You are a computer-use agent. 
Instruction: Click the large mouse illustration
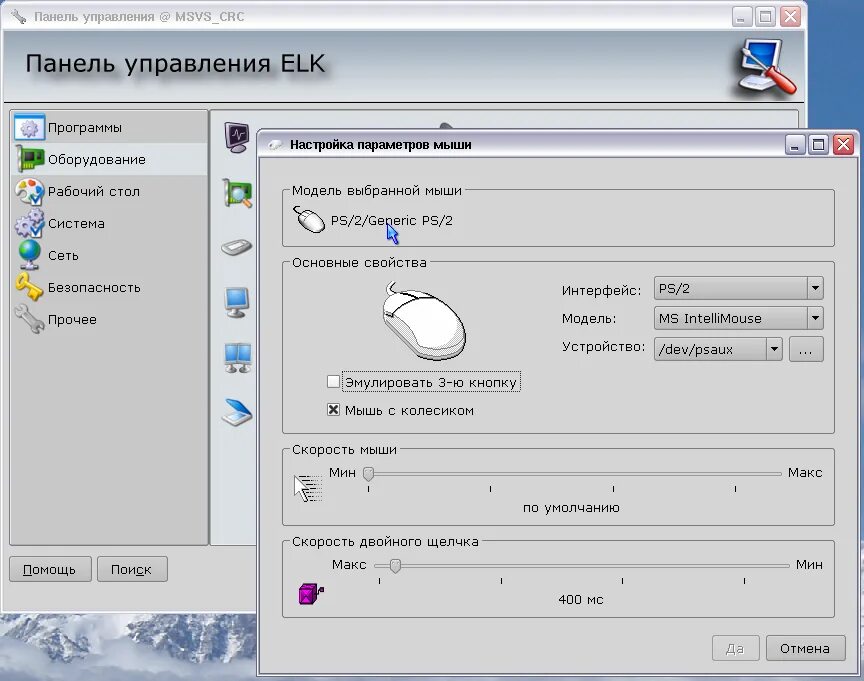click(x=423, y=320)
